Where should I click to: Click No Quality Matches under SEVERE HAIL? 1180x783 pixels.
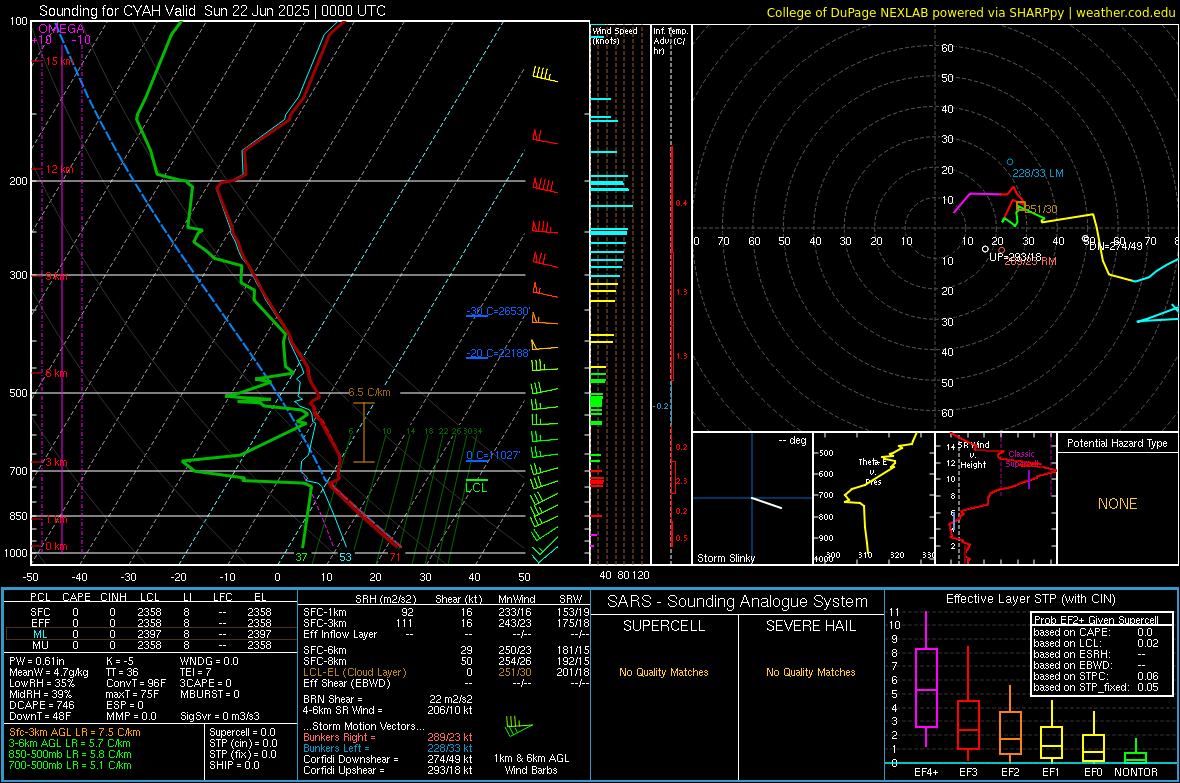[810, 672]
